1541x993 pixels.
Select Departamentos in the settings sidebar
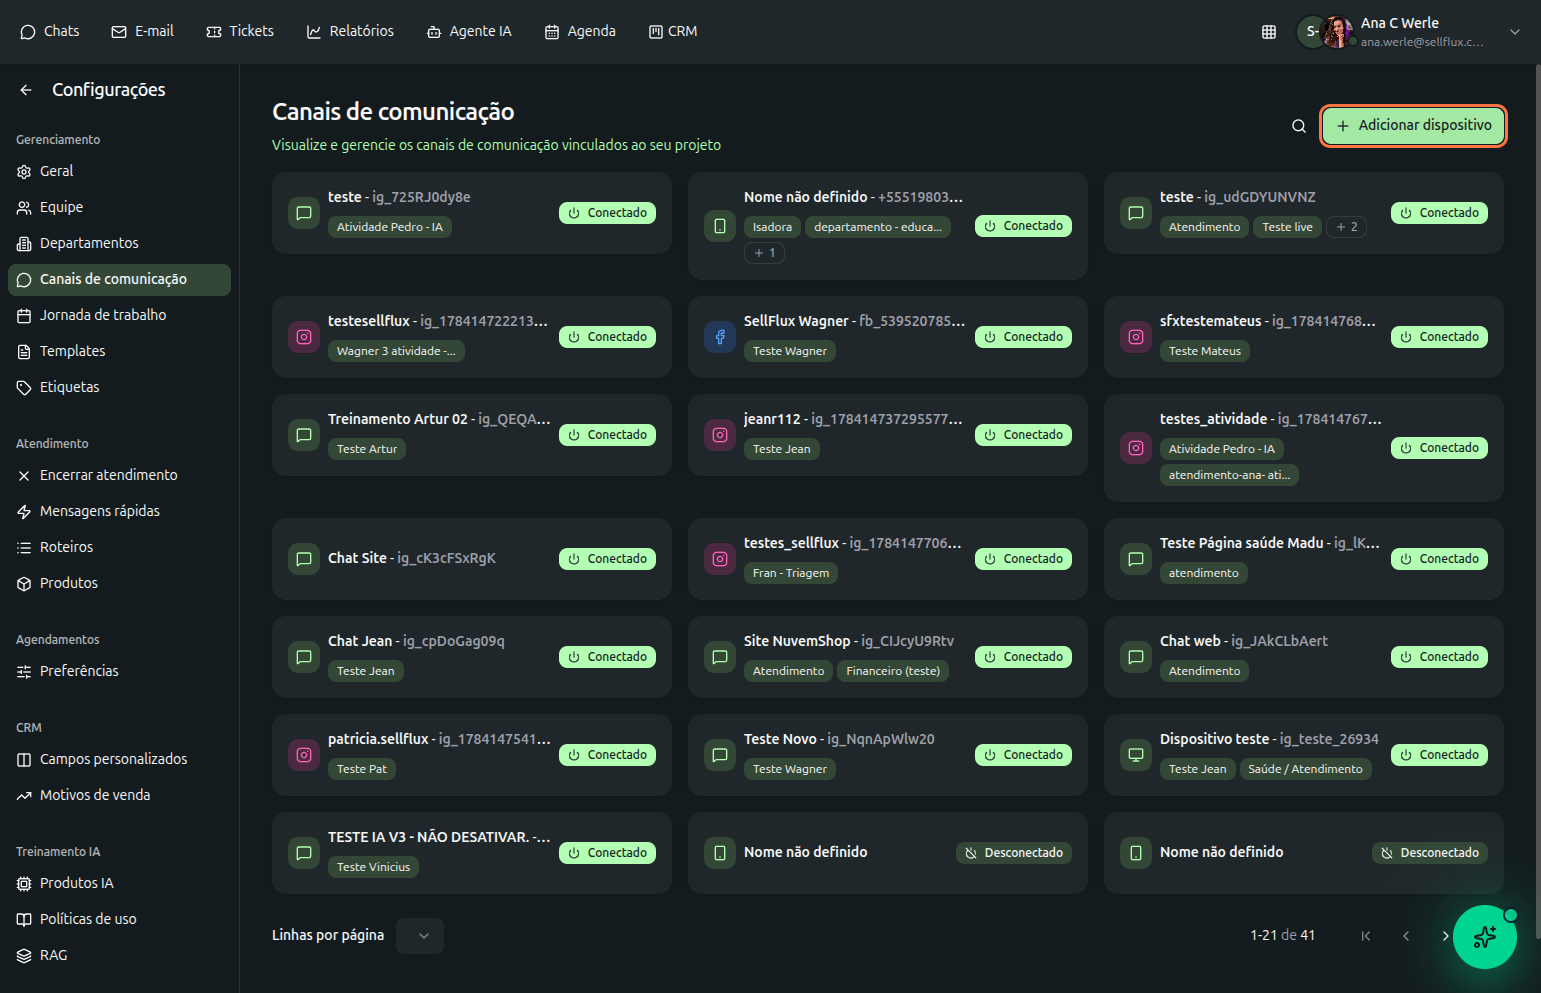[x=89, y=243]
